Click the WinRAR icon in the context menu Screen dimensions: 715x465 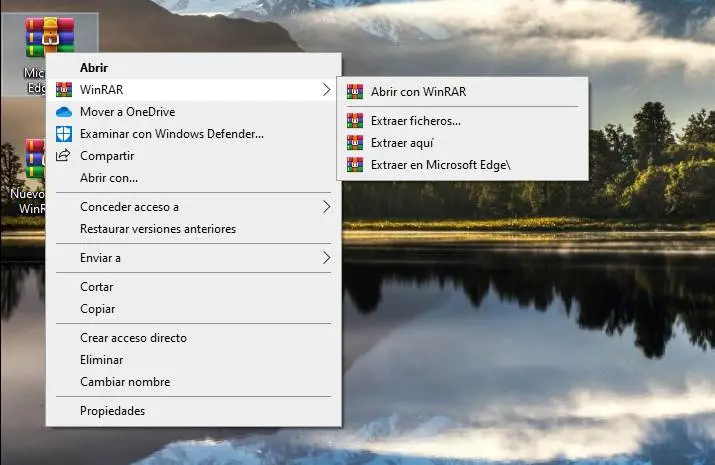pyautogui.click(x=64, y=90)
